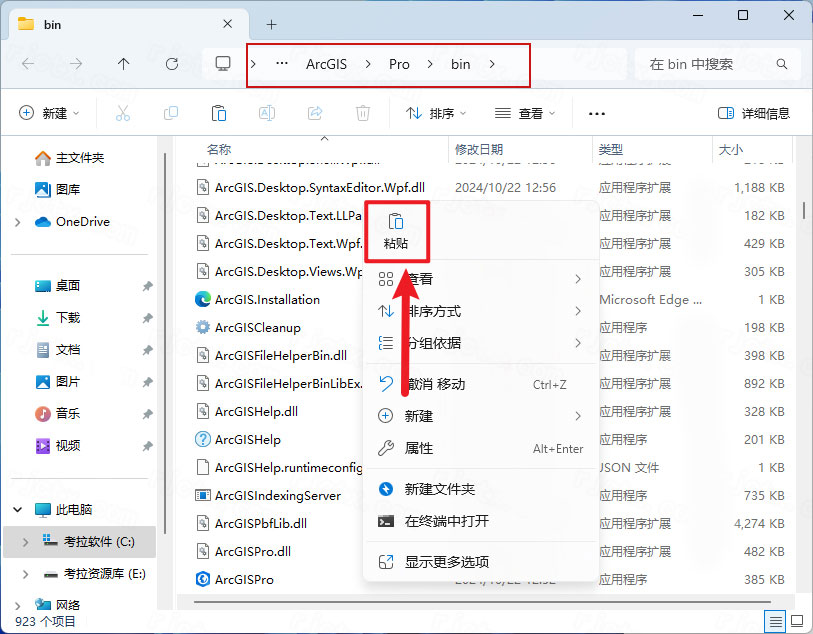Expand the 考拉资源库 (E:) drive node
This screenshot has width=813, height=634.
25,574
